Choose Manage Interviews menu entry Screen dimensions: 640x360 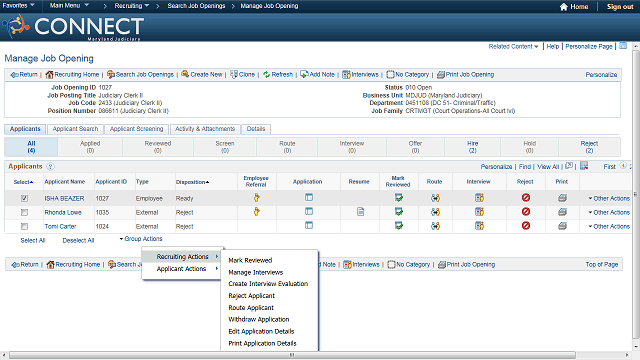pyautogui.click(x=256, y=273)
